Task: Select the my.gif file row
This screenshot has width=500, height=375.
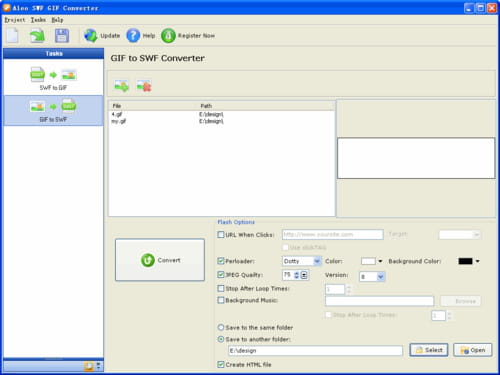Action: tap(221, 121)
